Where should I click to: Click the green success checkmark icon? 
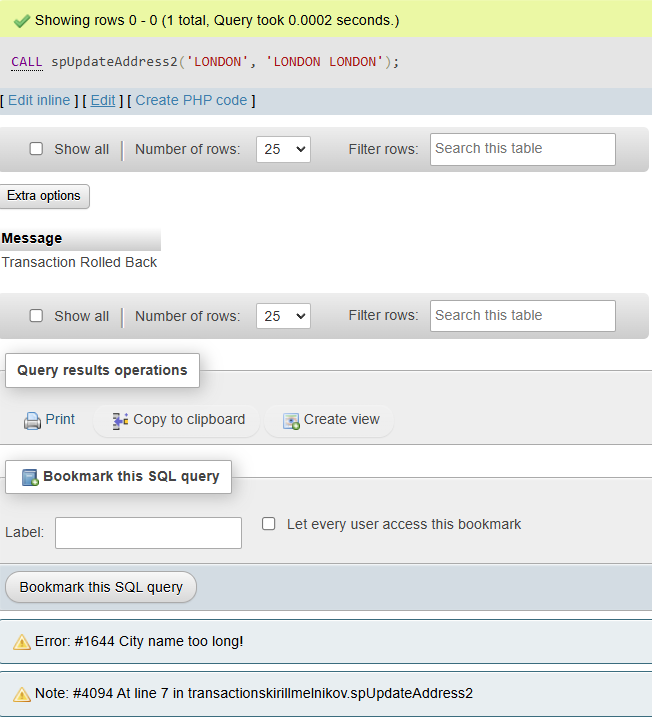click(x=22, y=21)
